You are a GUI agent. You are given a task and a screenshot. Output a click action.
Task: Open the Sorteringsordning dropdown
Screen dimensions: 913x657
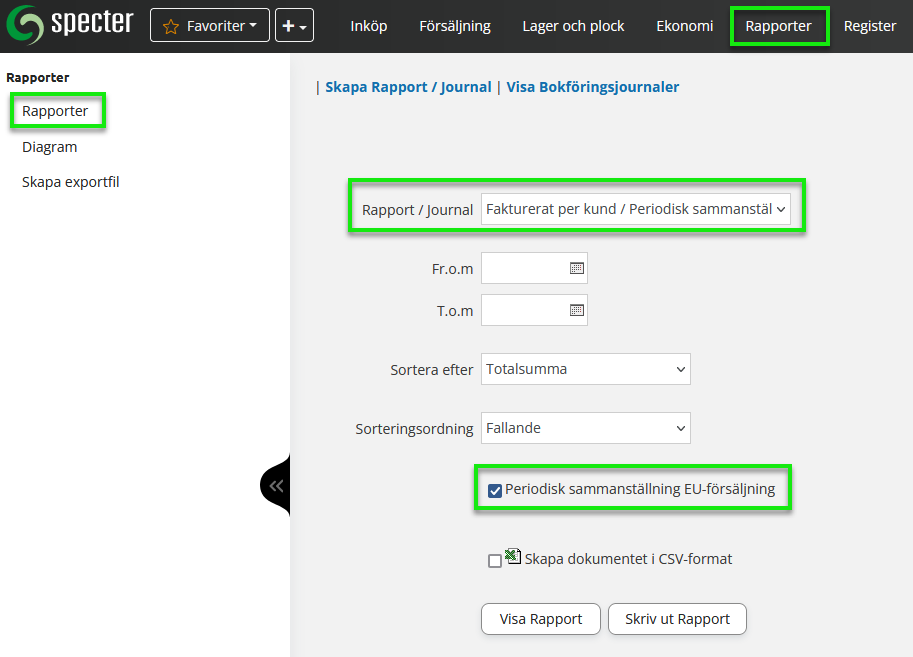pos(585,428)
